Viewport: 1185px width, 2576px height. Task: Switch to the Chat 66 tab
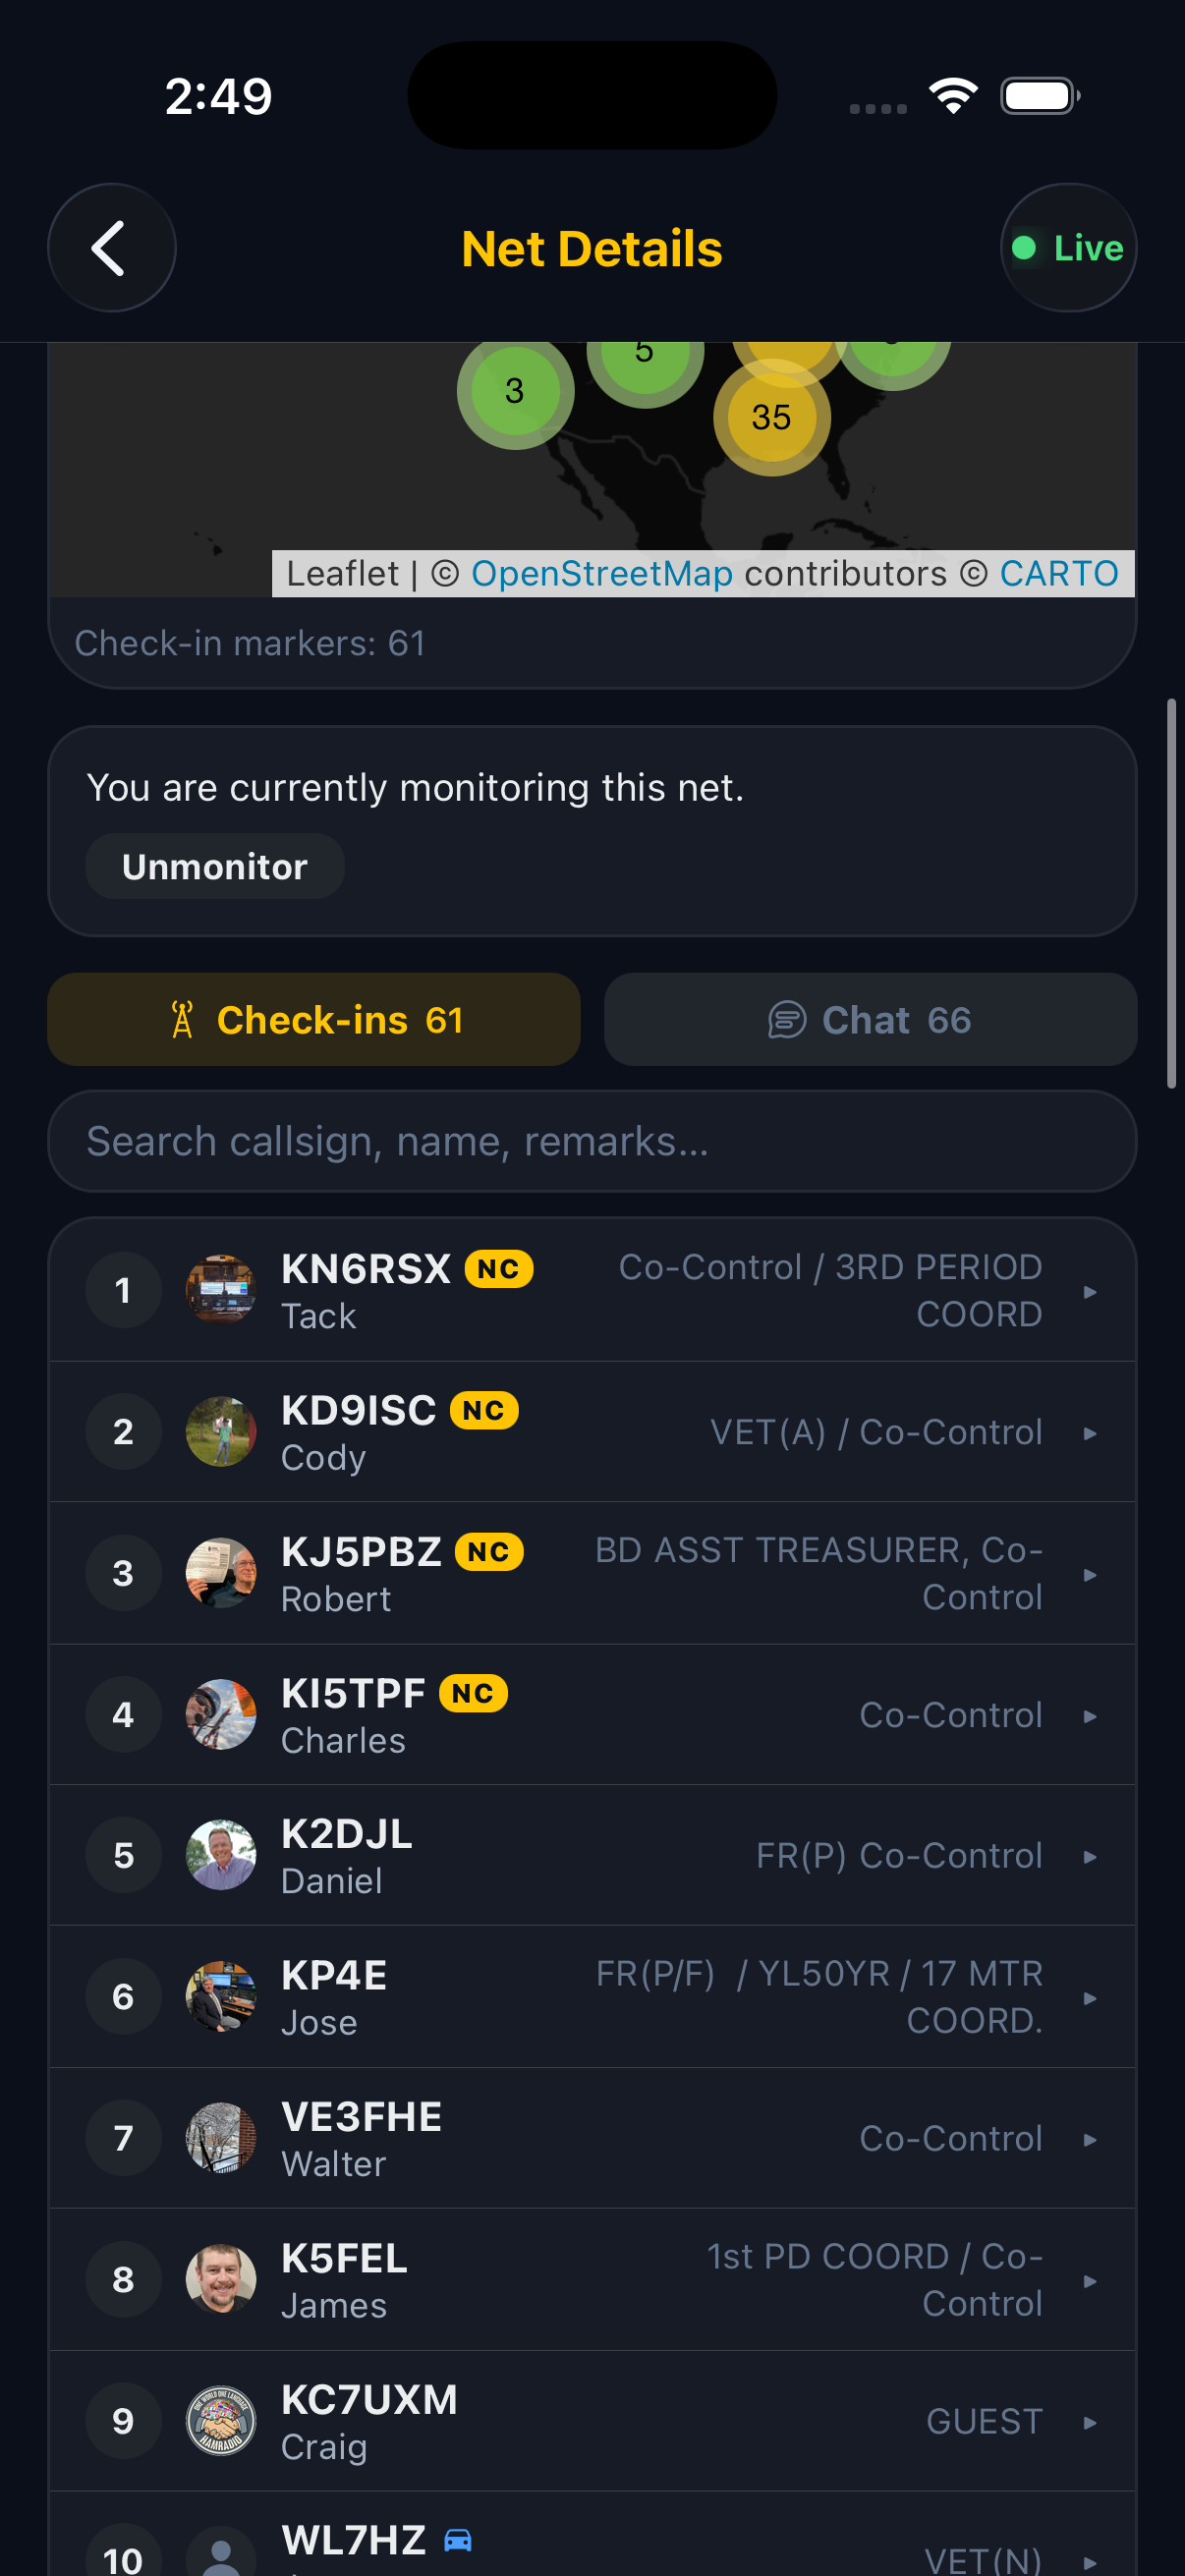pos(869,1019)
